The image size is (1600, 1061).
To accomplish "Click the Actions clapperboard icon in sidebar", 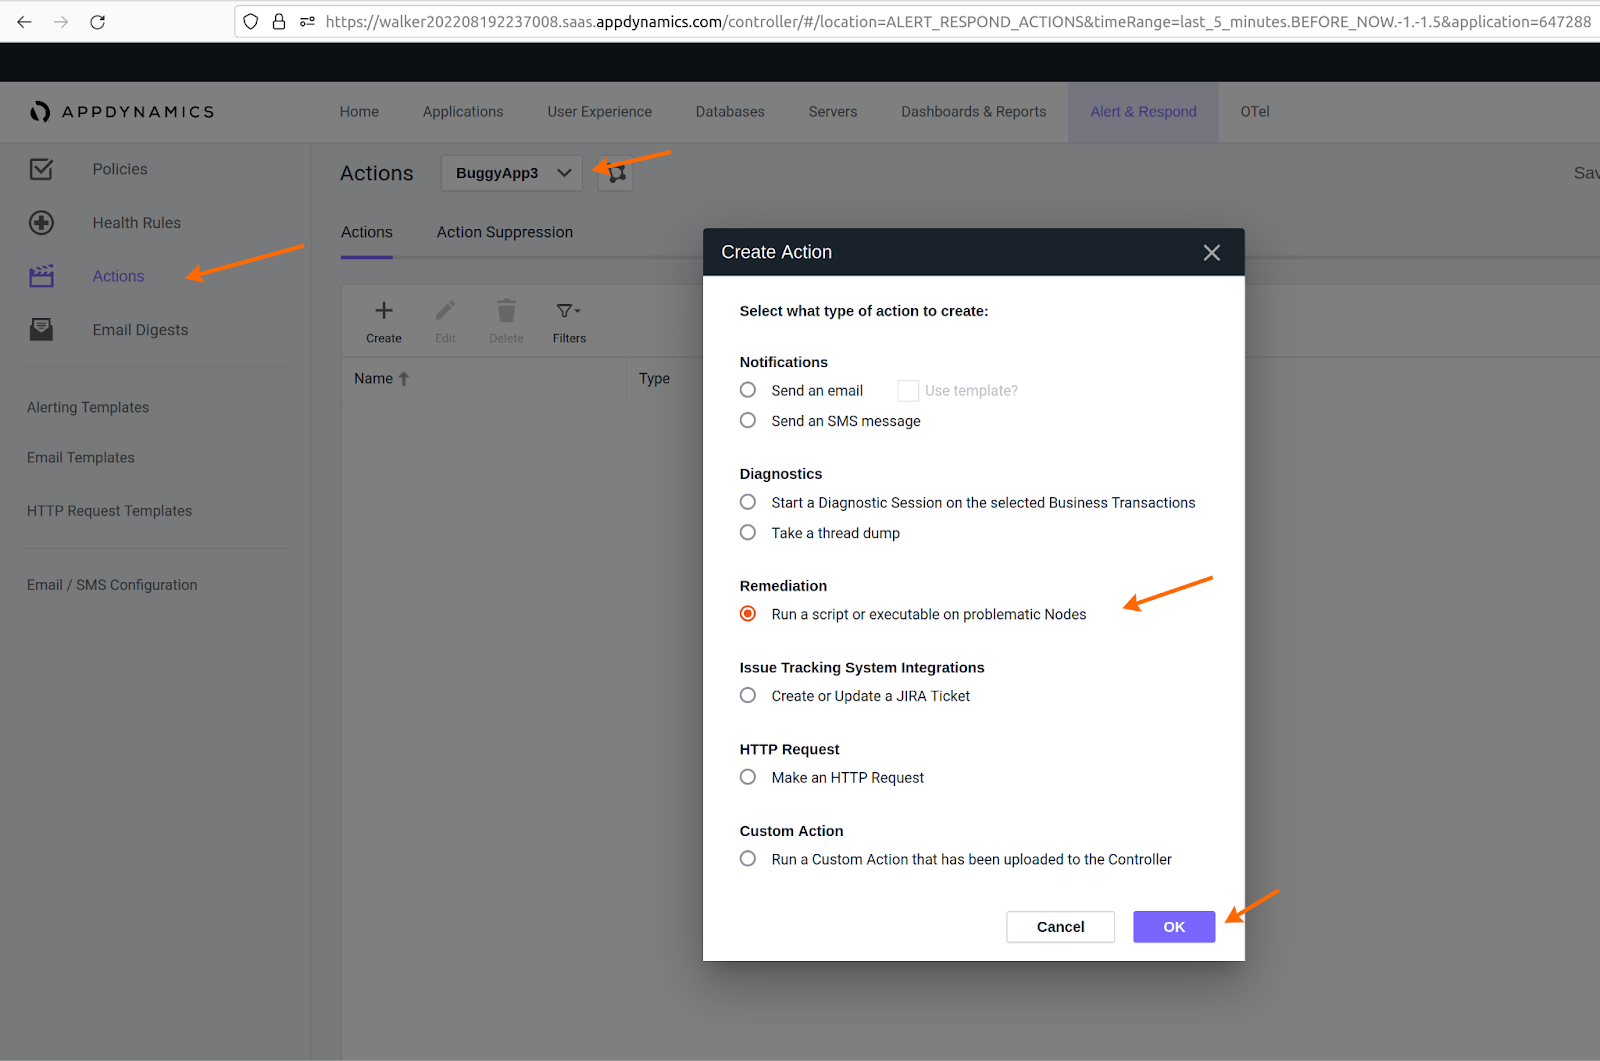I will click(x=41, y=276).
